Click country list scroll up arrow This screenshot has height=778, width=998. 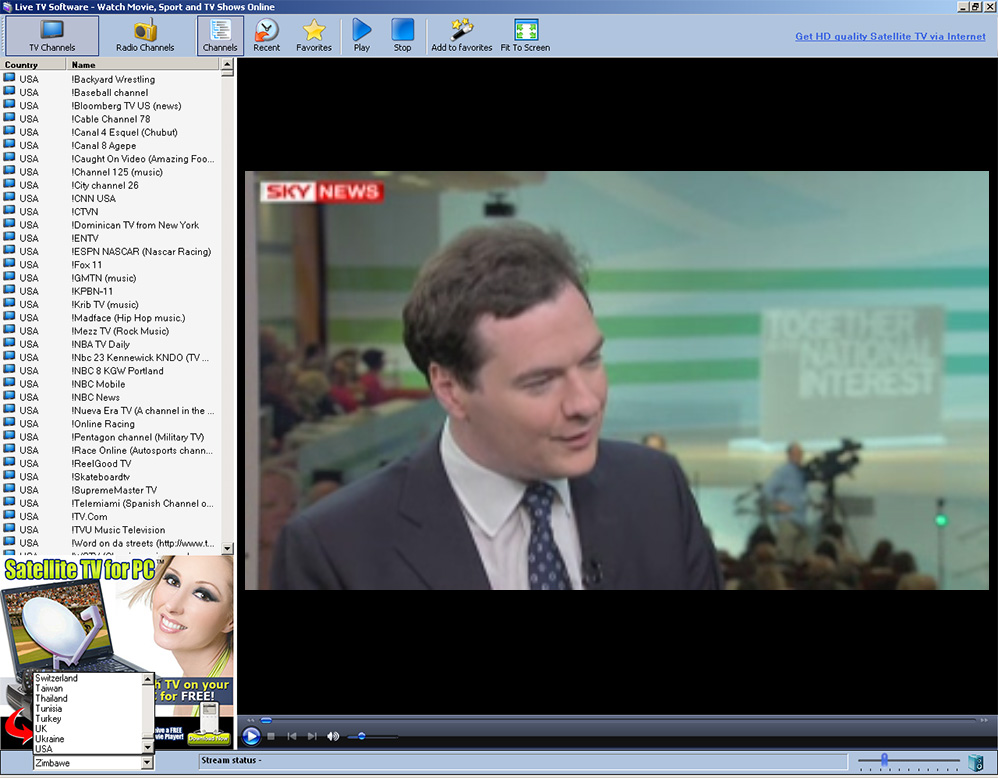point(148,679)
